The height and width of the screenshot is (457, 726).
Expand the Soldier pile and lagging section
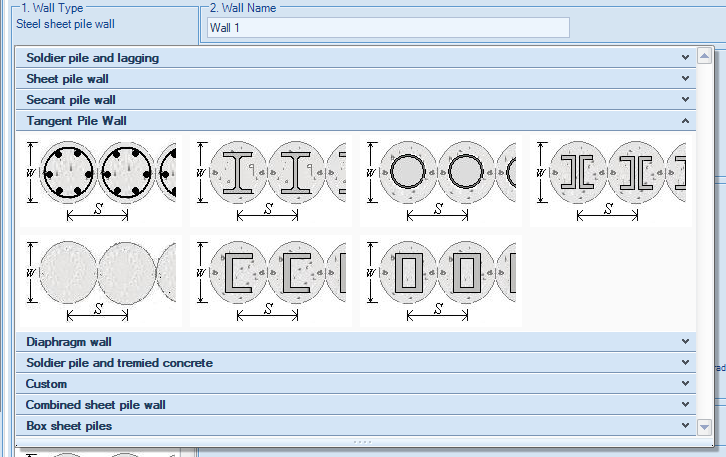point(356,58)
